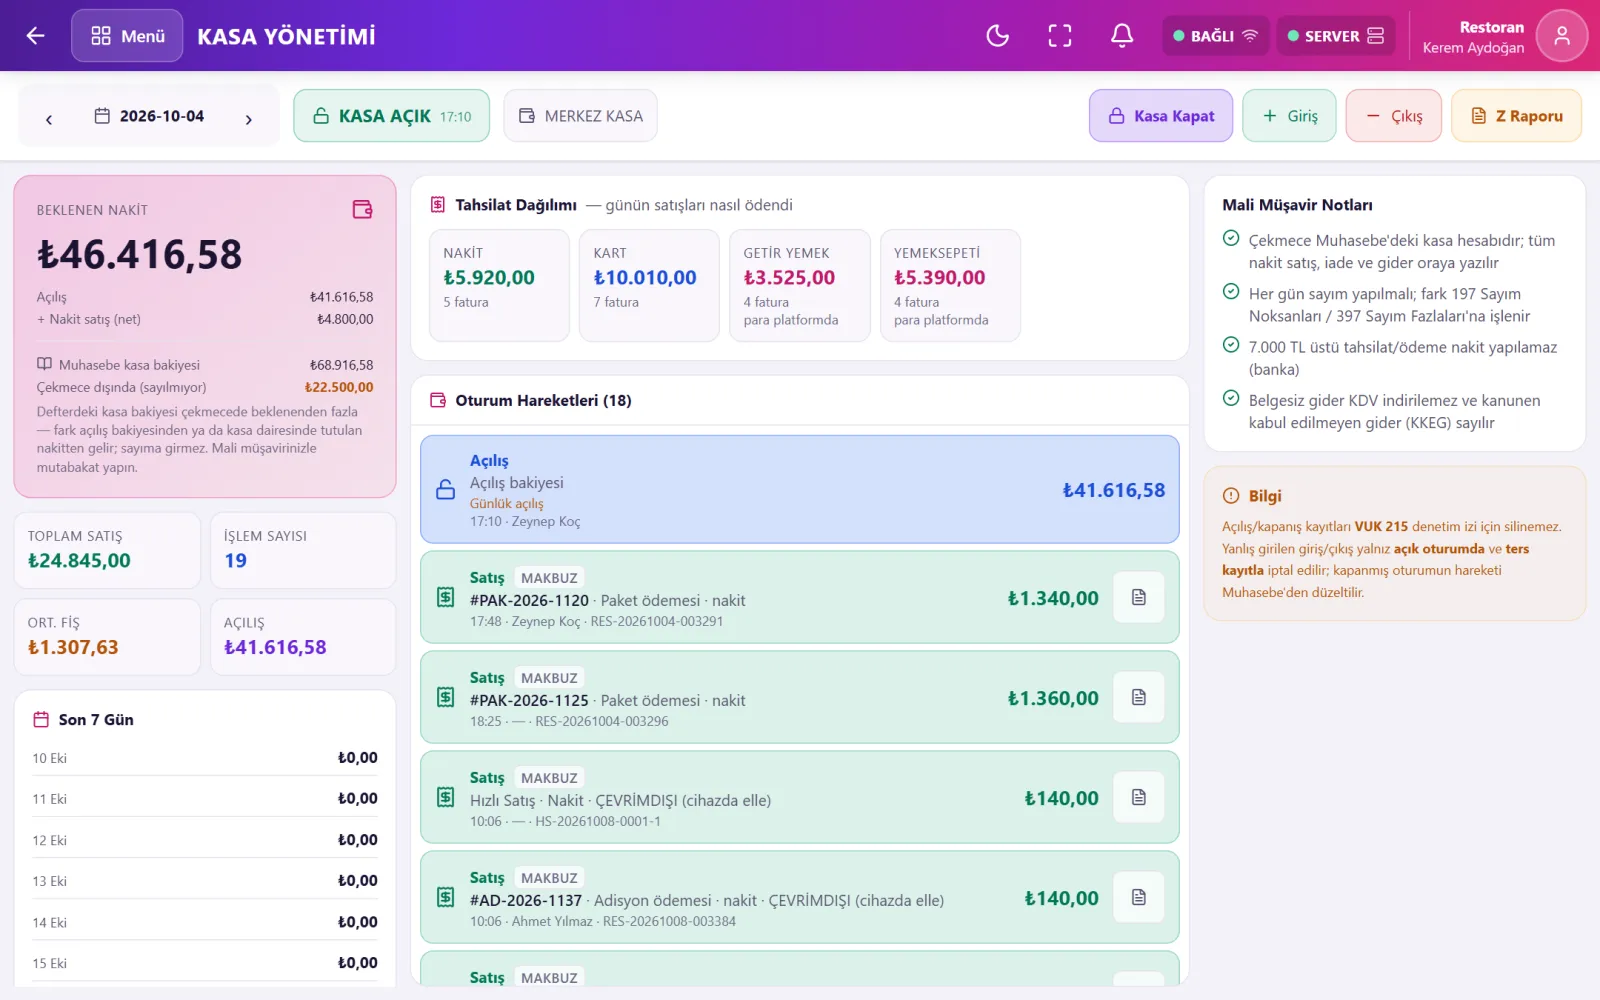Toggle dark mode with the moon icon
1600x1000 pixels.
tap(998, 36)
